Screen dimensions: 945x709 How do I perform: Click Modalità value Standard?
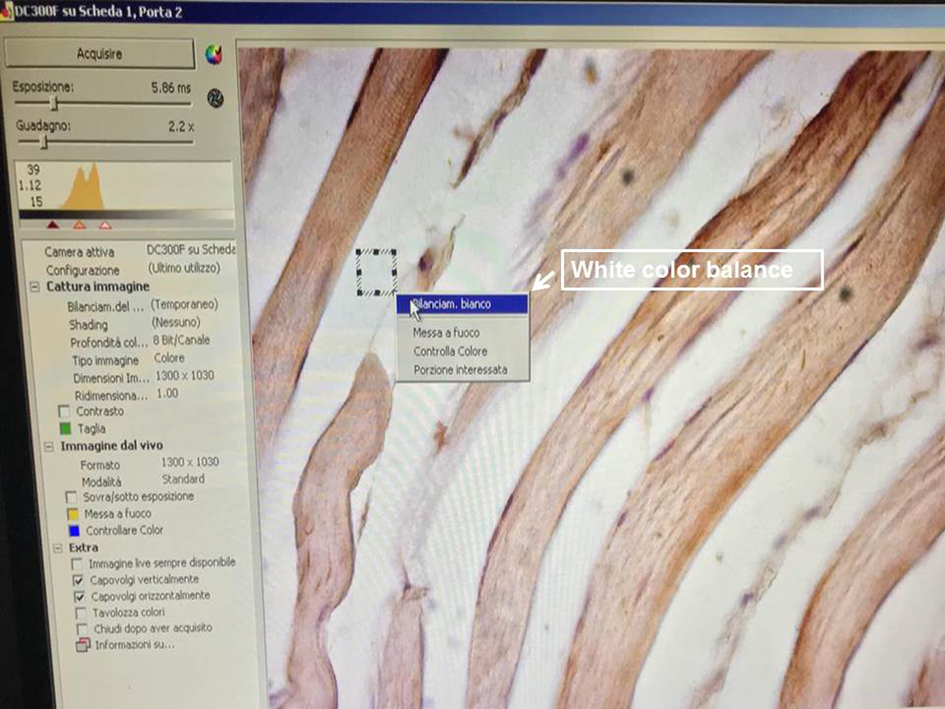coord(183,479)
